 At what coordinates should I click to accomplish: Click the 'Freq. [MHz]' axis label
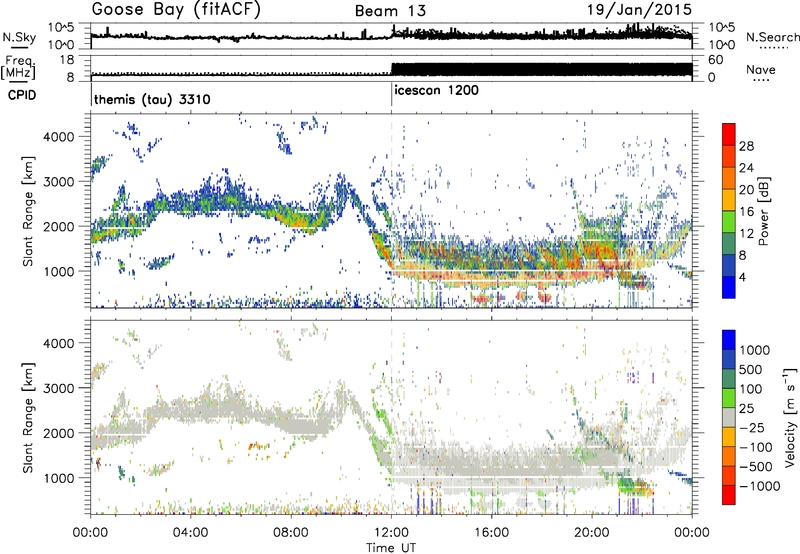click(18, 67)
